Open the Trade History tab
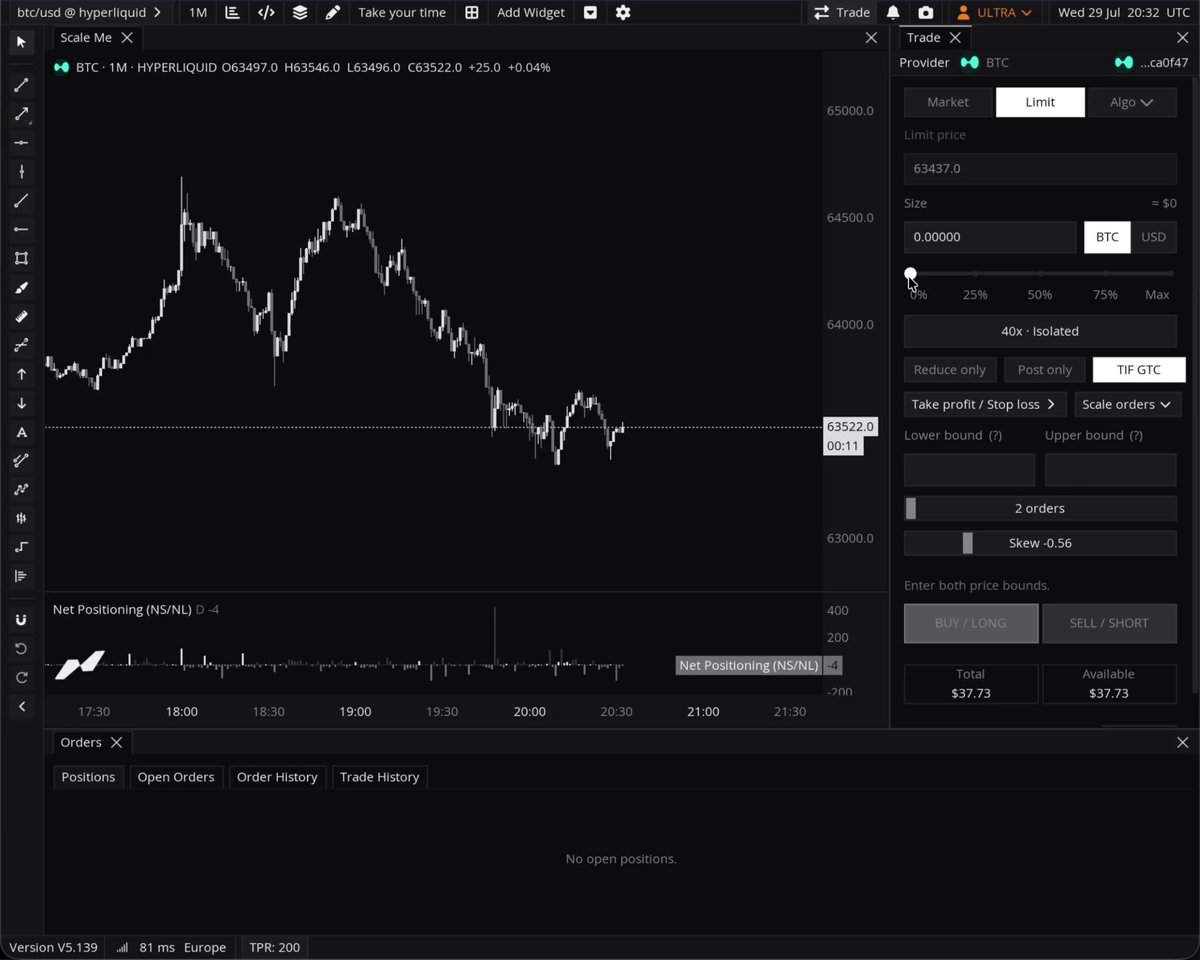Screen dimensions: 1200x960 click(380, 777)
